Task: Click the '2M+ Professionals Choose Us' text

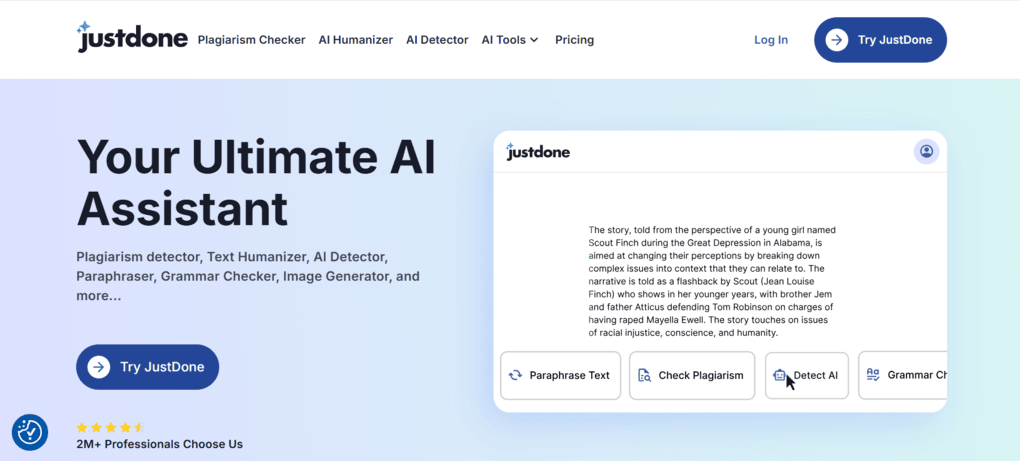Action: click(159, 445)
